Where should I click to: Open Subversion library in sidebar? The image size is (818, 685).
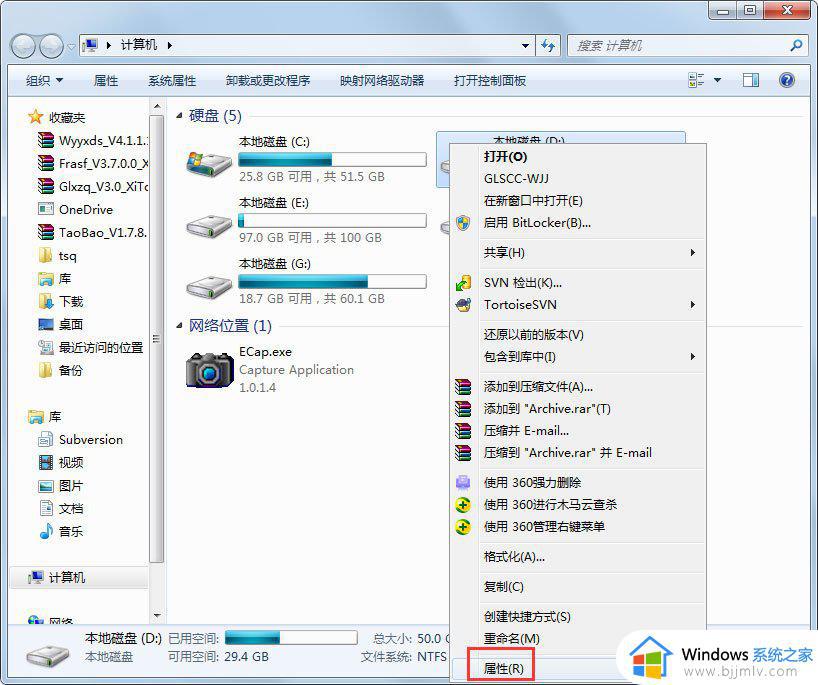click(81, 440)
